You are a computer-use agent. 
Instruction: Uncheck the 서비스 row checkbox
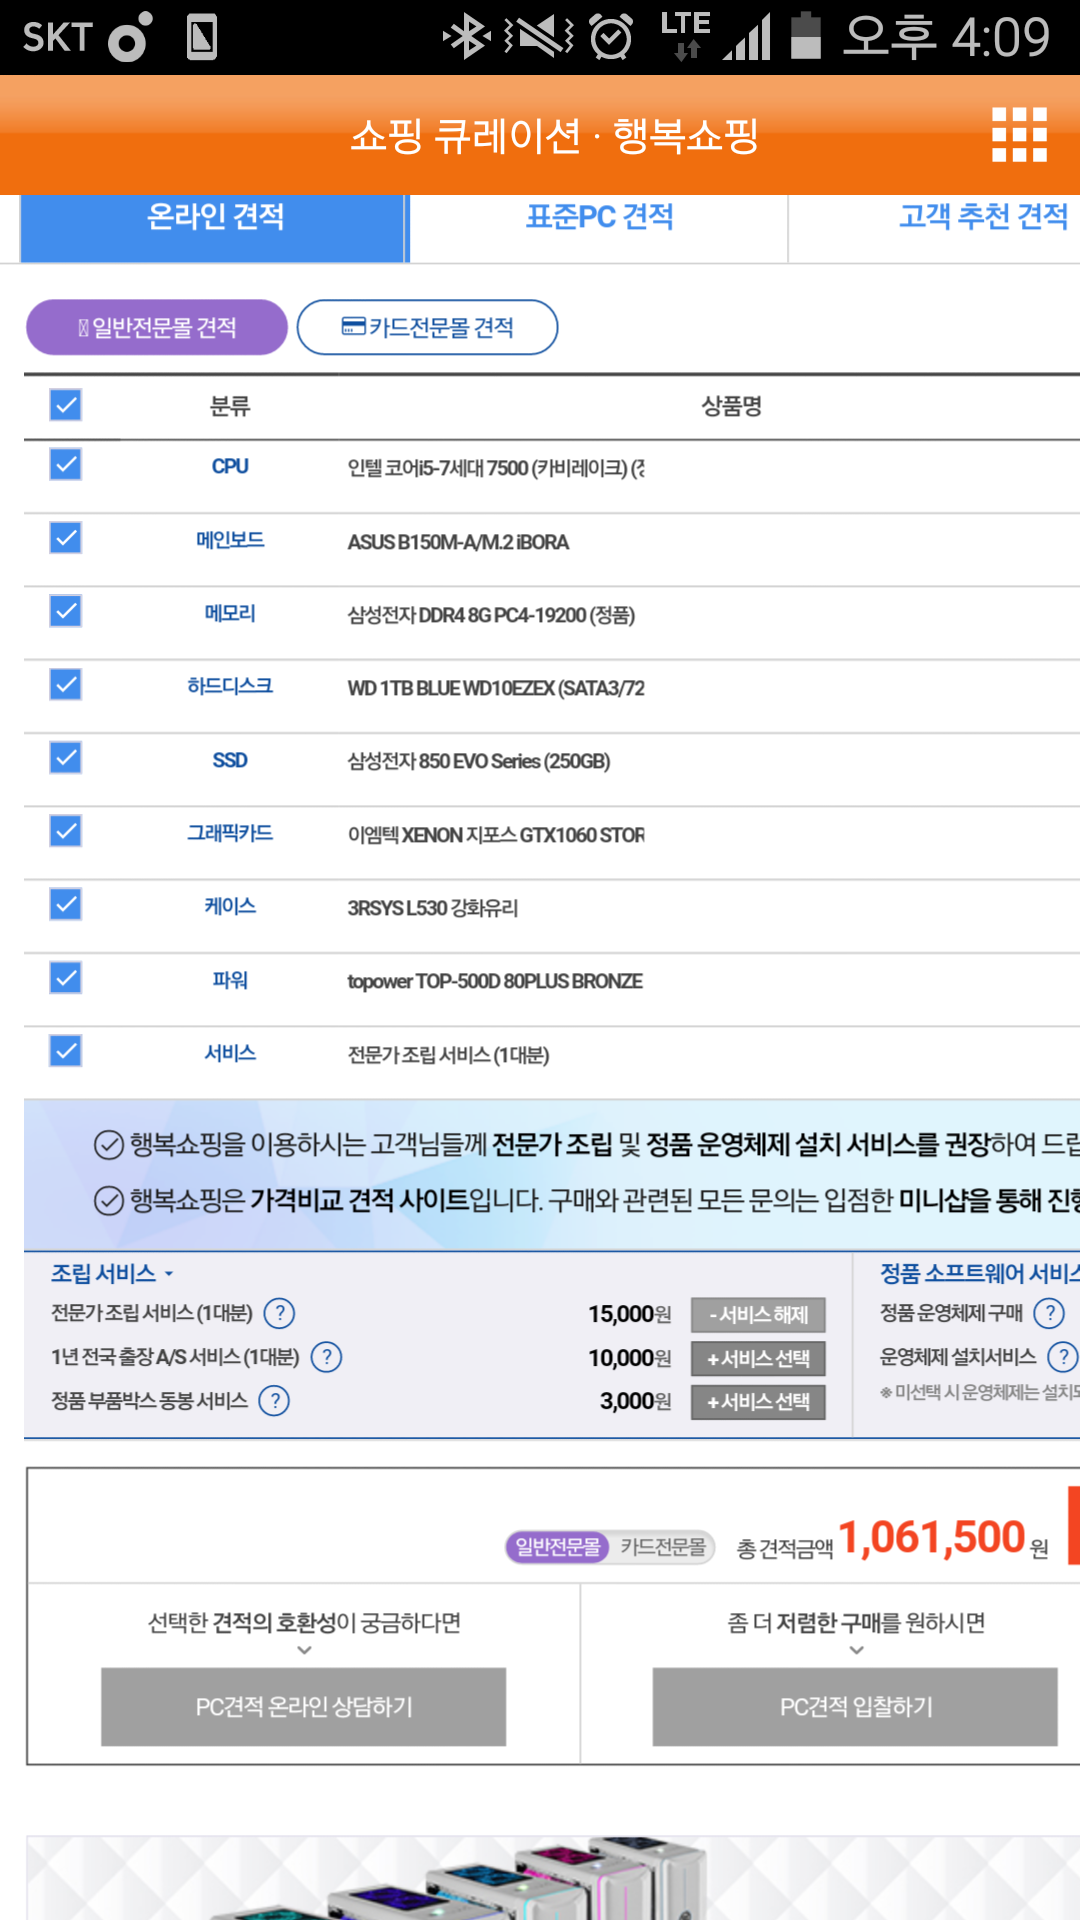pyautogui.click(x=66, y=1051)
